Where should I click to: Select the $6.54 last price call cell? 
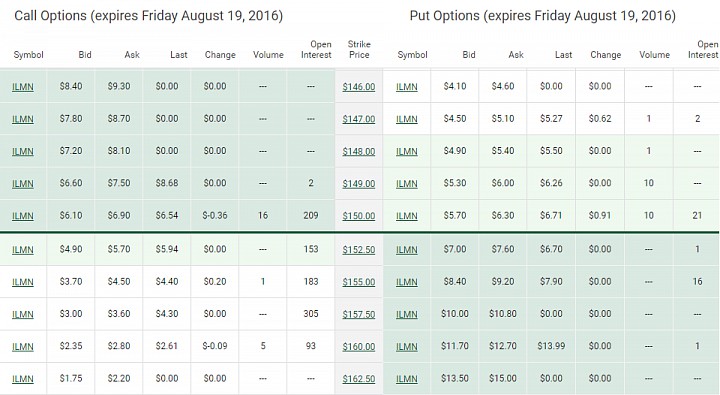[167, 215]
